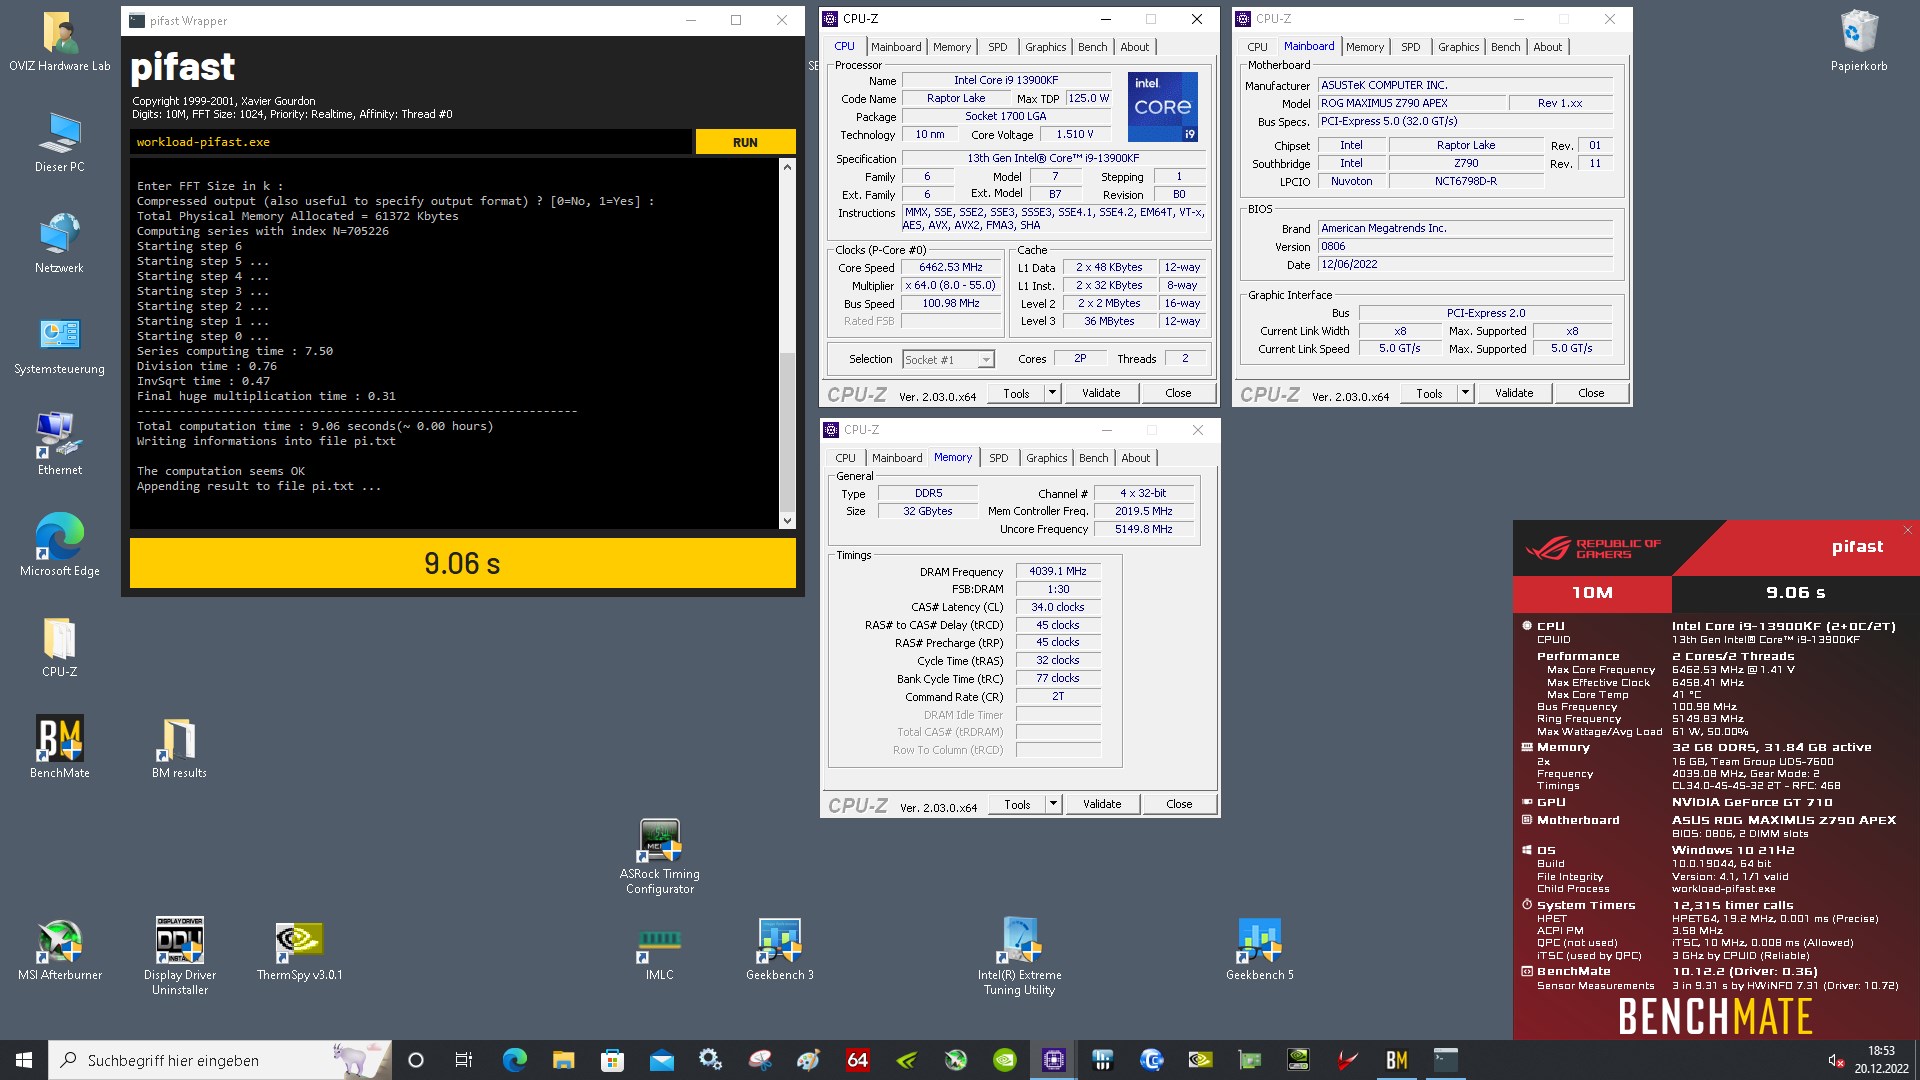The width and height of the screenshot is (1920, 1080).
Task: Launch the Geekbench 3 desktop shortcut
Action: 780,950
